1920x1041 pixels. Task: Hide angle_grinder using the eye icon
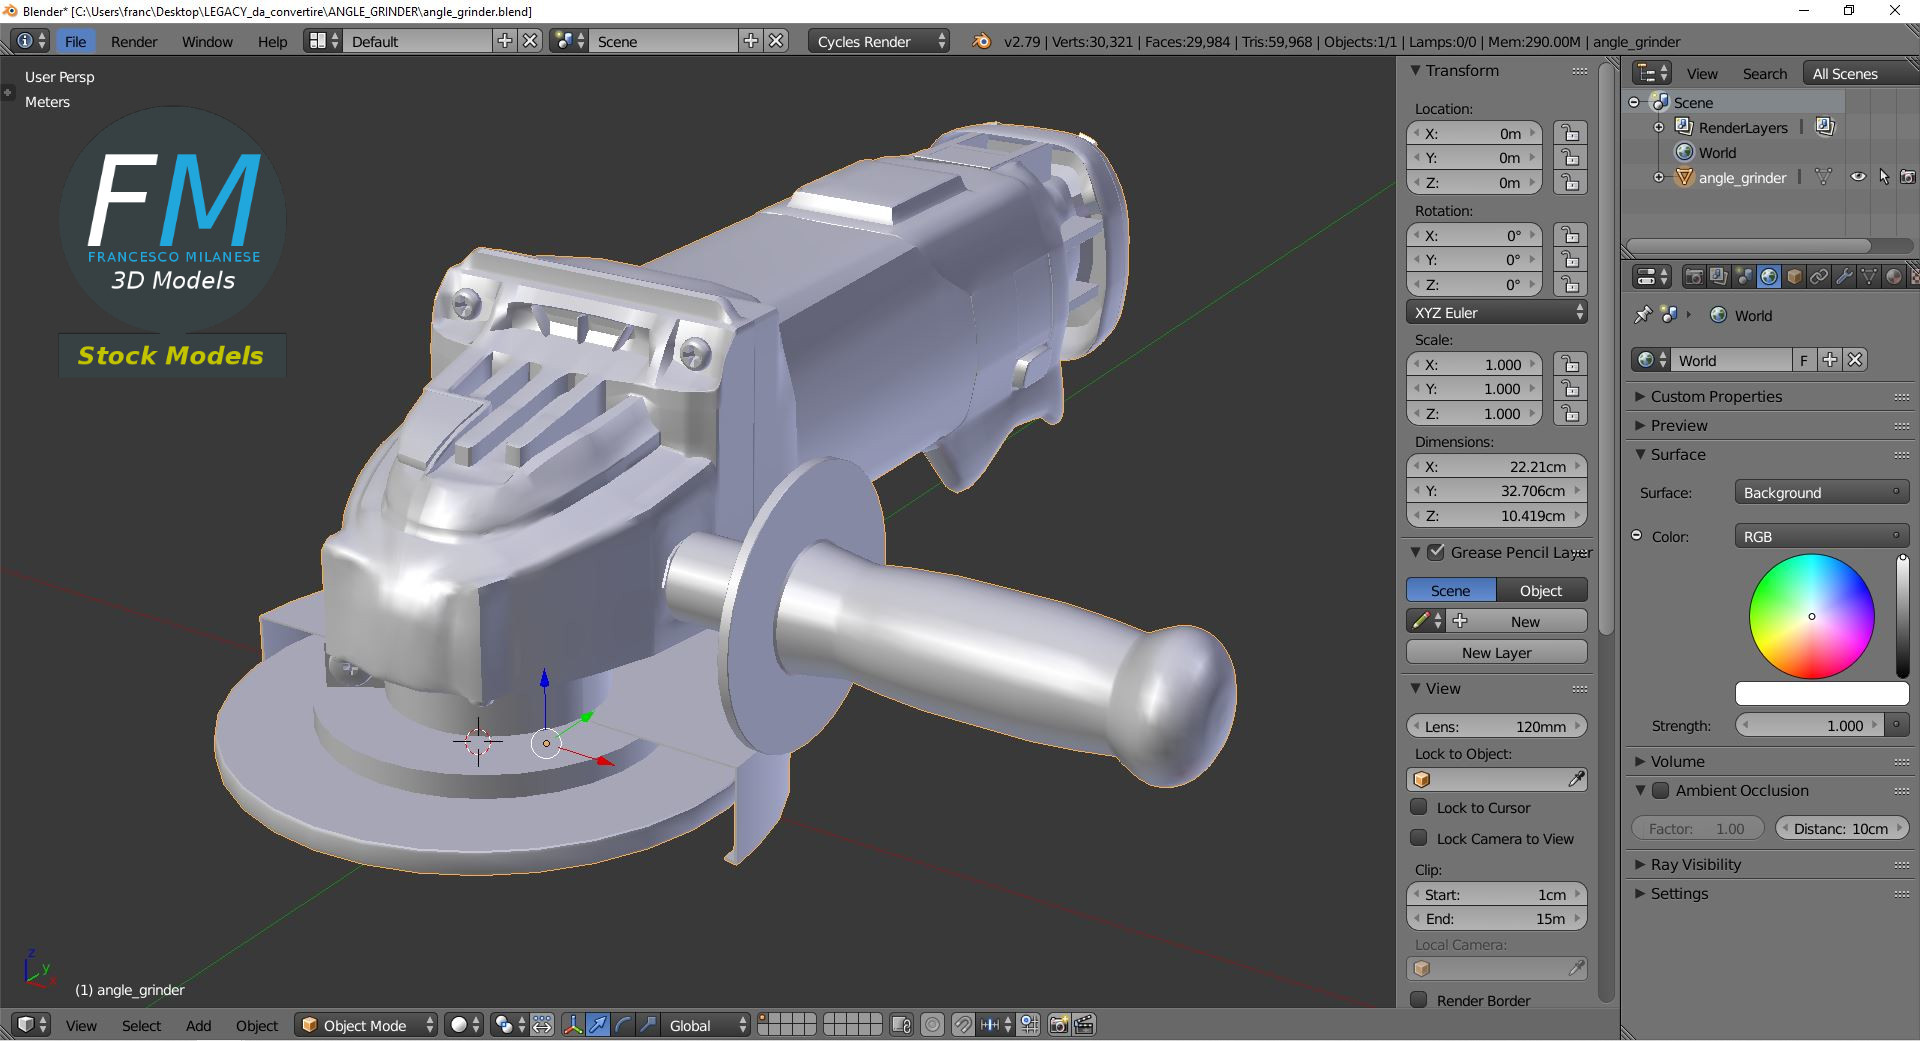pyautogui.click(x=1858, y=177)
